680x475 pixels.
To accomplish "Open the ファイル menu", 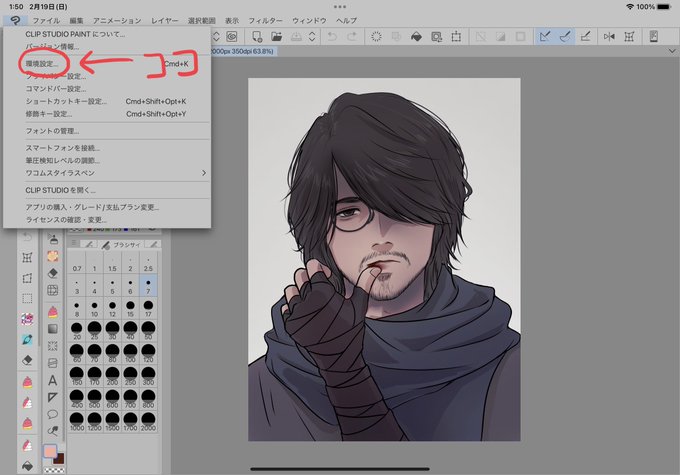I will tap(46, 20).
